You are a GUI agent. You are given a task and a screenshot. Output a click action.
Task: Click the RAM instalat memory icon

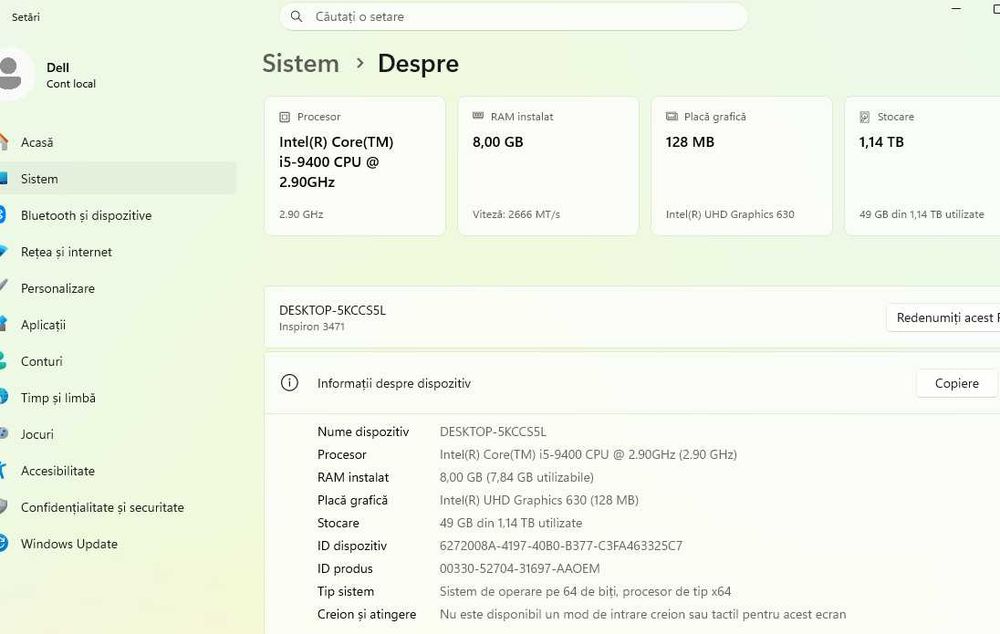(x=478, y=116)
